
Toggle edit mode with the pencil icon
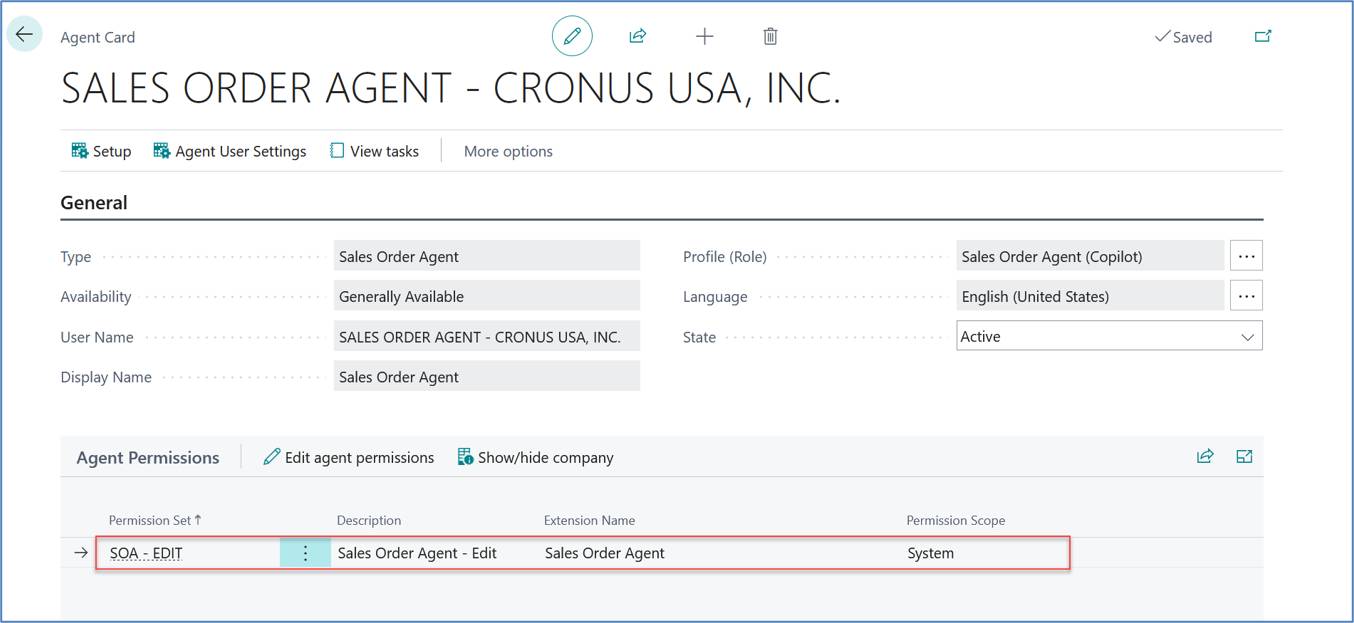[572, 36]
